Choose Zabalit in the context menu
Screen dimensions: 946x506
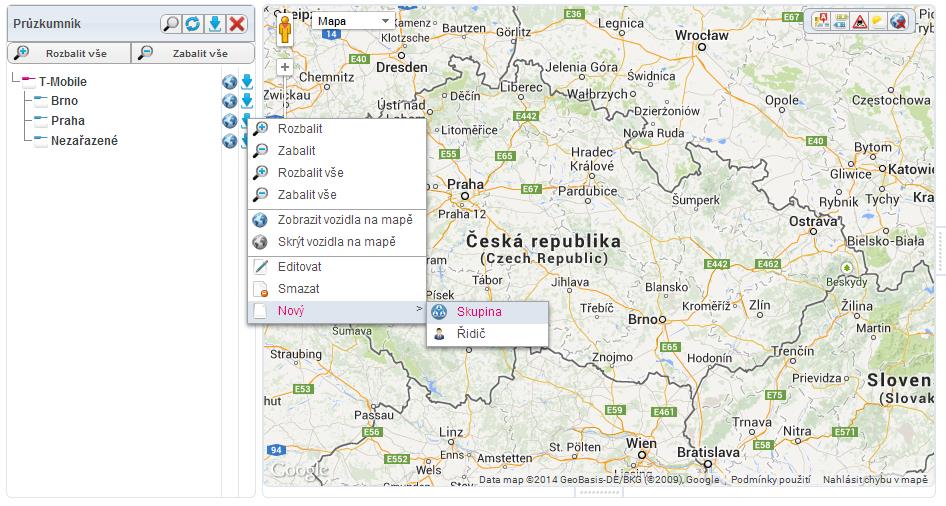point(337,151)
